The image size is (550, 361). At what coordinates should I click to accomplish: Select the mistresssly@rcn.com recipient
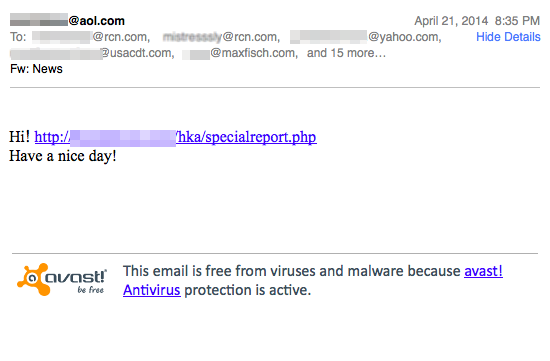[x=221, y=37]
